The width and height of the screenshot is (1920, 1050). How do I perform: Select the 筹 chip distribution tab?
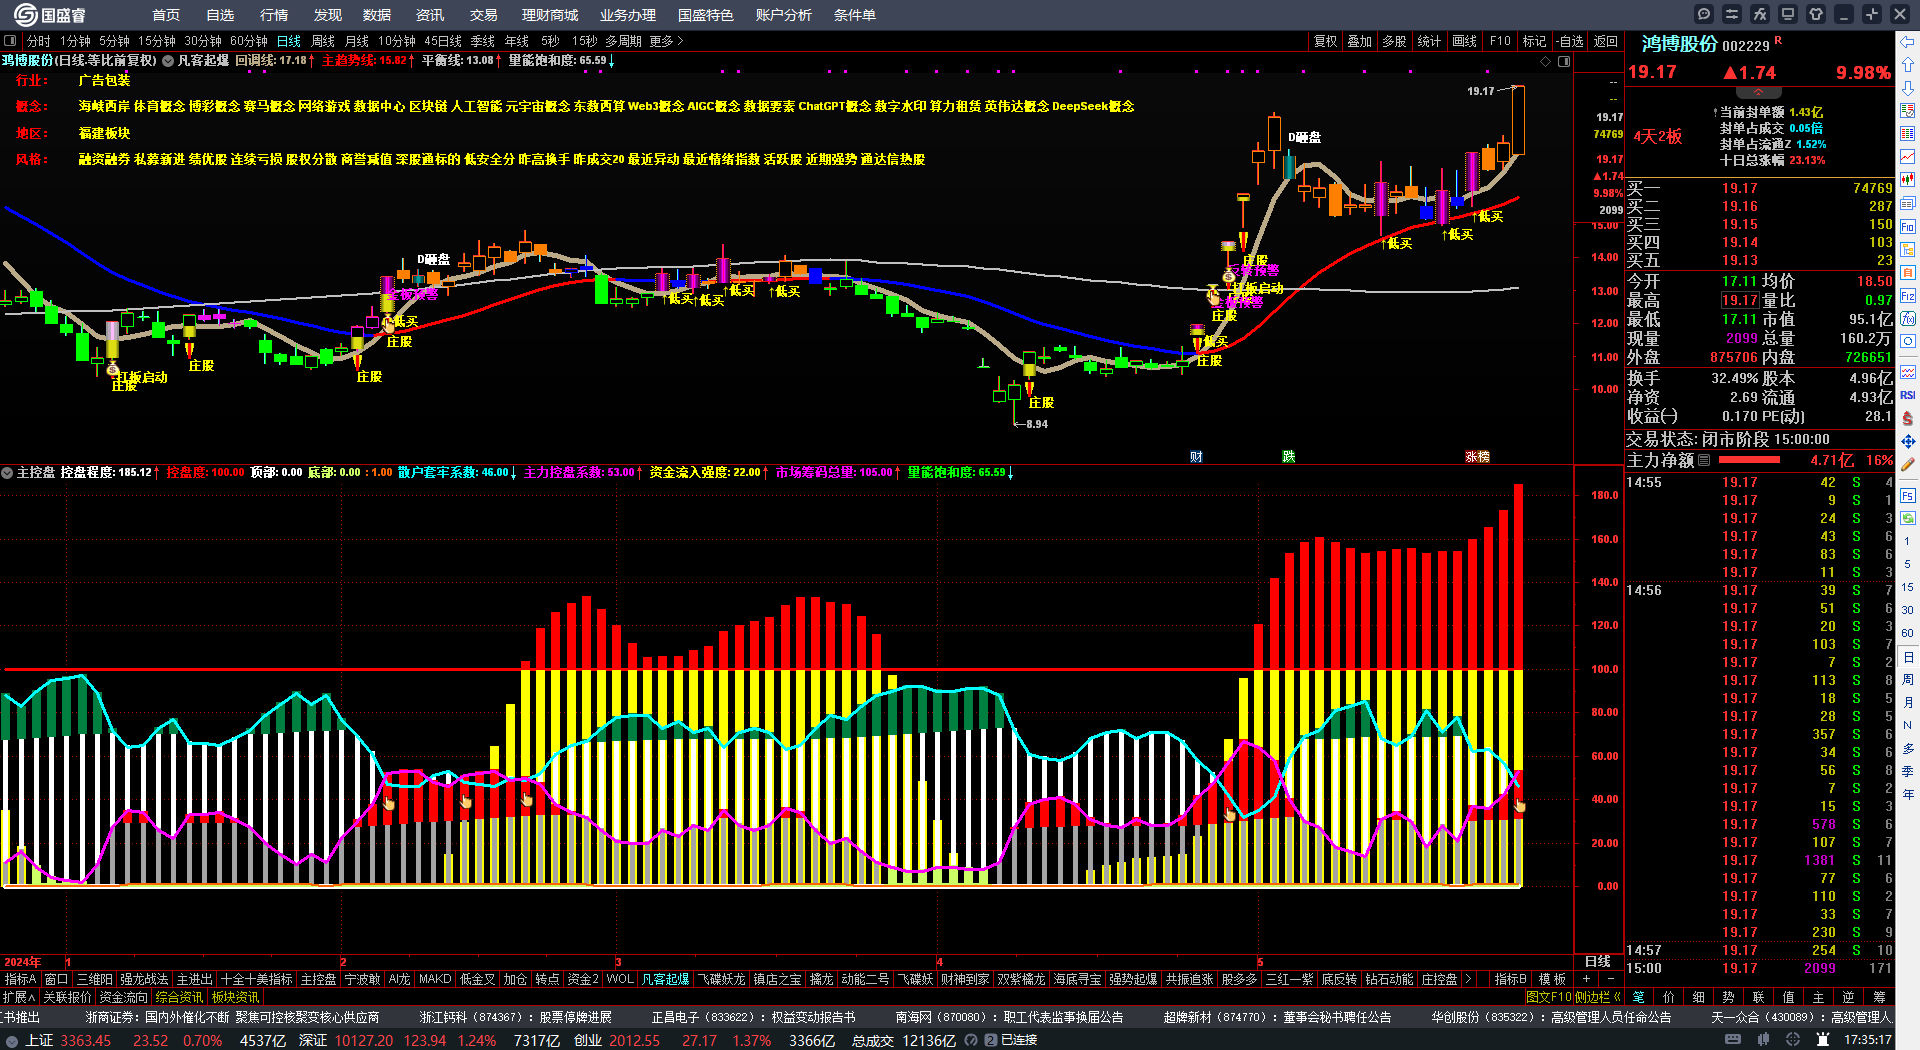1879,997
